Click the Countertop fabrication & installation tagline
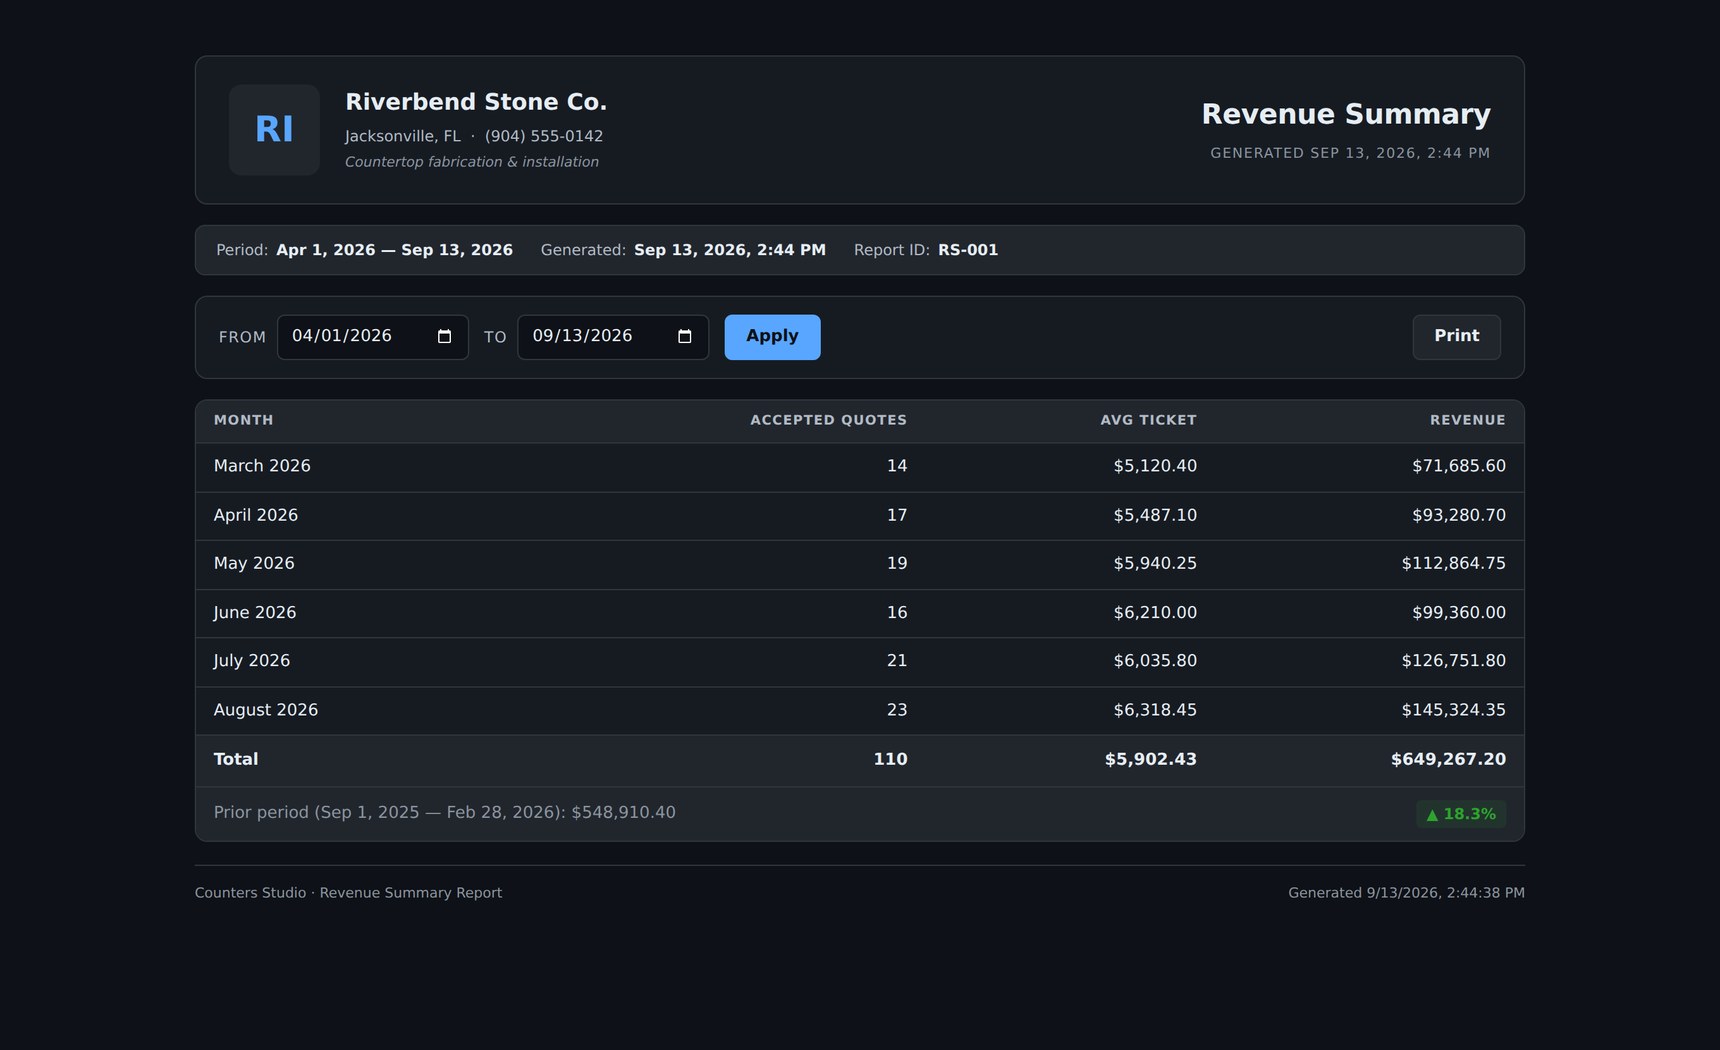Screen dimensions: 1720x1050 [x=472, y=162]
